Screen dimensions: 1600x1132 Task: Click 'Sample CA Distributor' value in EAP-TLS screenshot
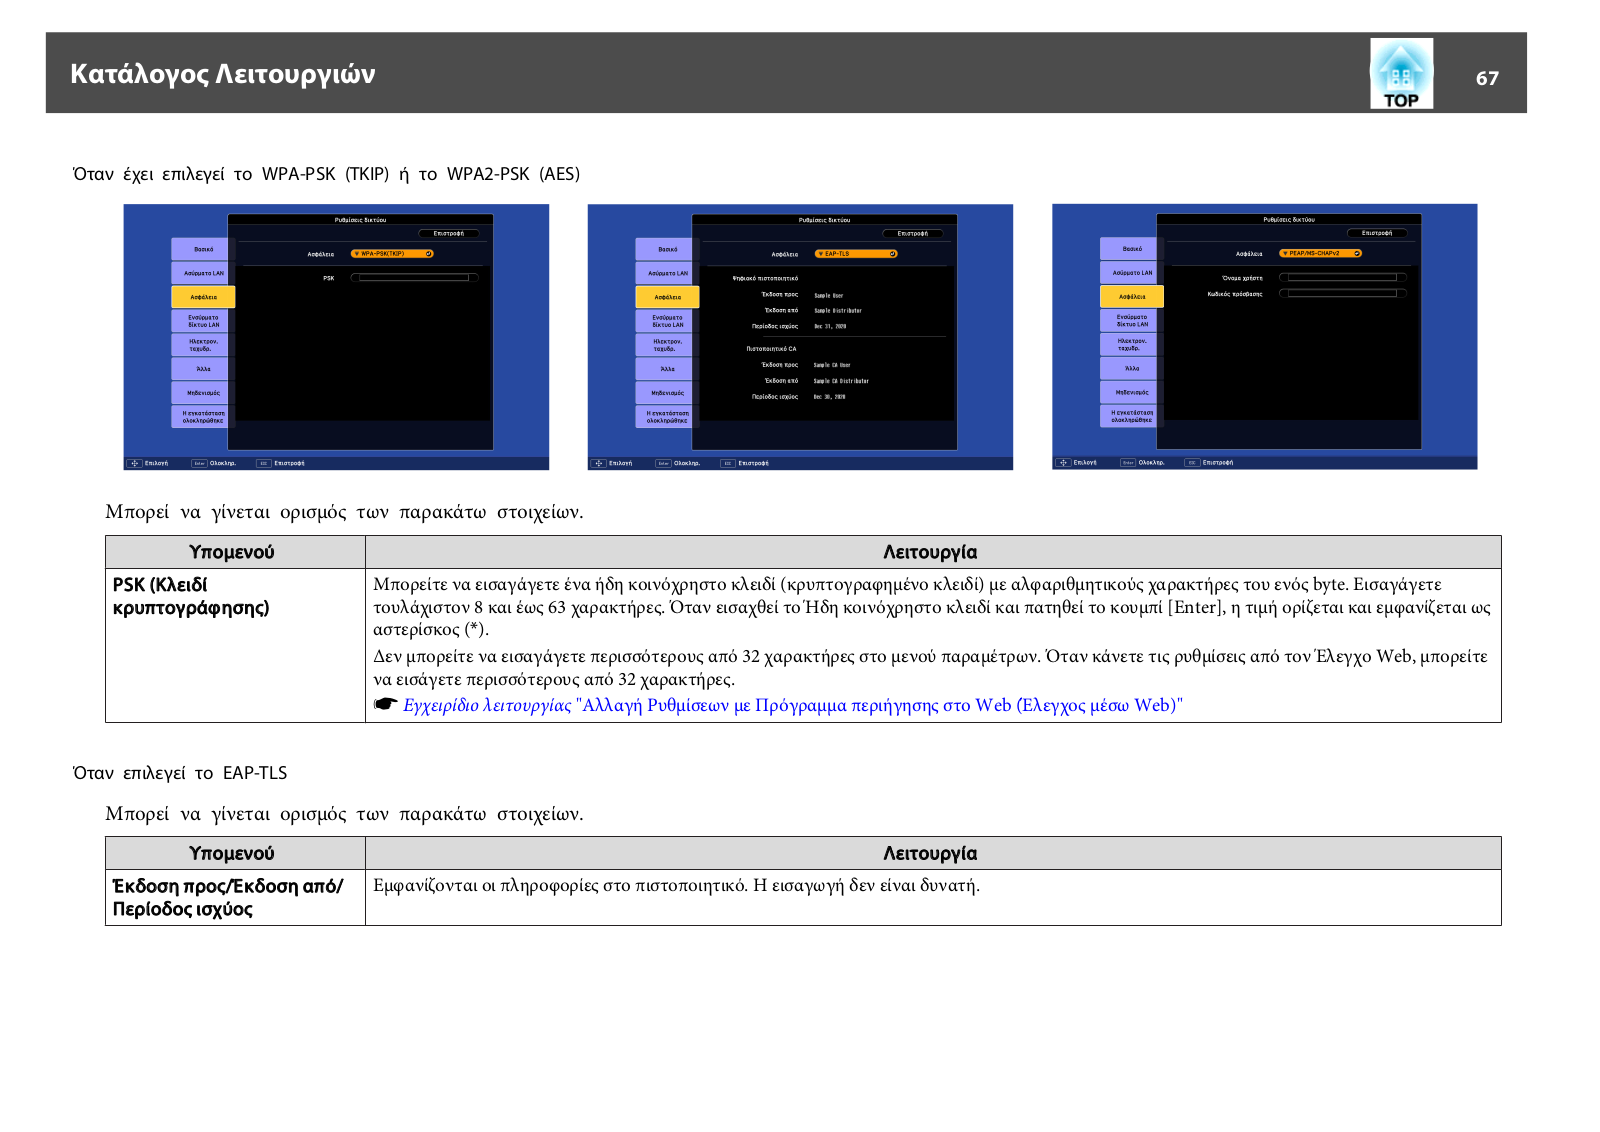click(841, 381)
